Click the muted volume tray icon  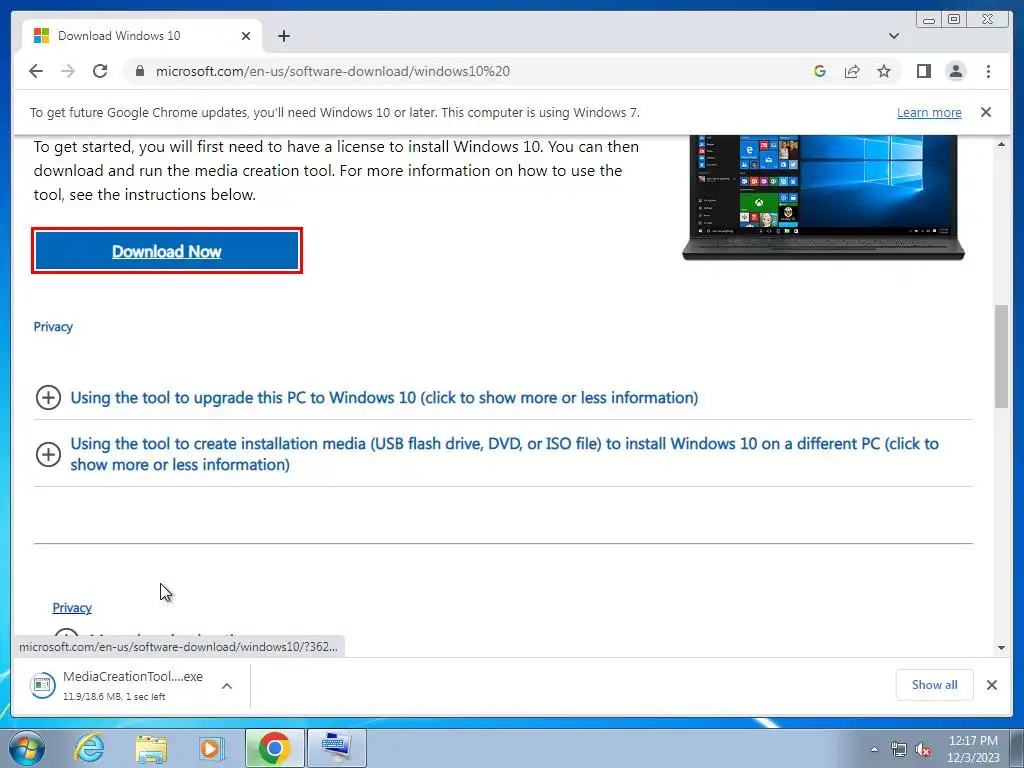[923, 749]
